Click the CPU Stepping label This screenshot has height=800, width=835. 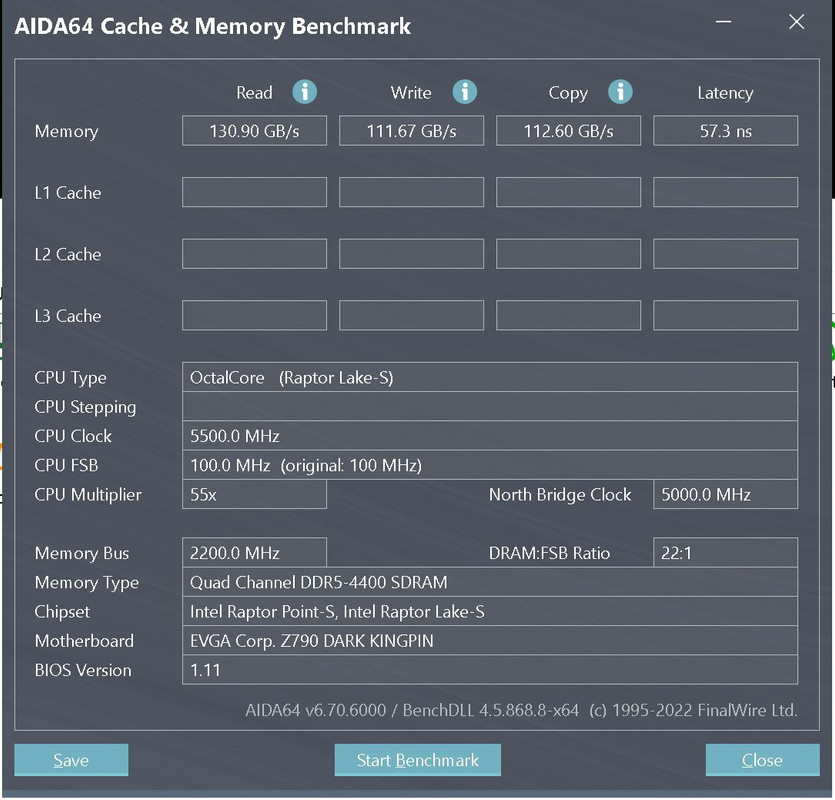85,407
